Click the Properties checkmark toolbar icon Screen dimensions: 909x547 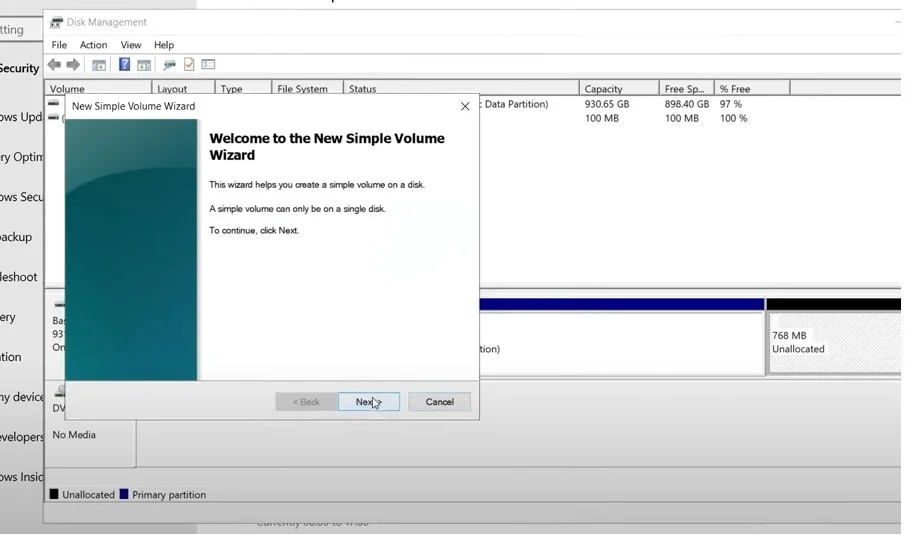click(x=189, y=64)
